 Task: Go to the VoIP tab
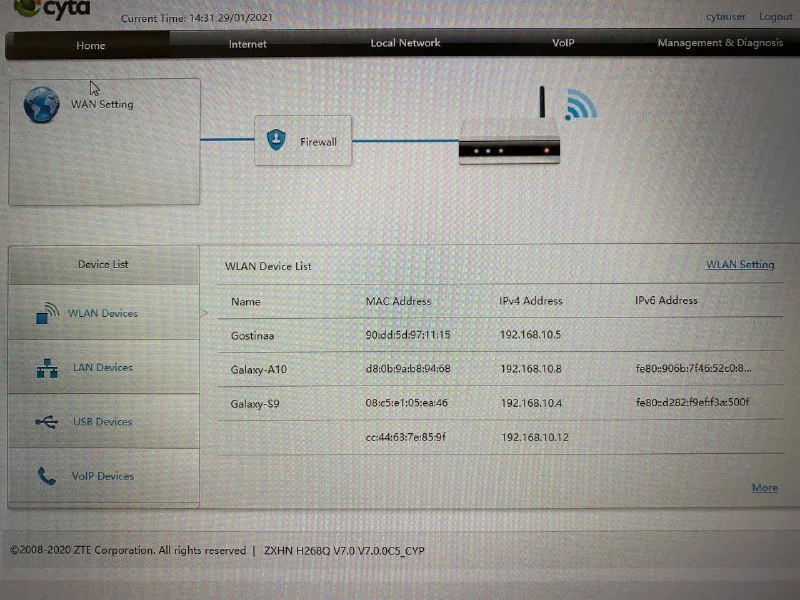click(563, 43)
